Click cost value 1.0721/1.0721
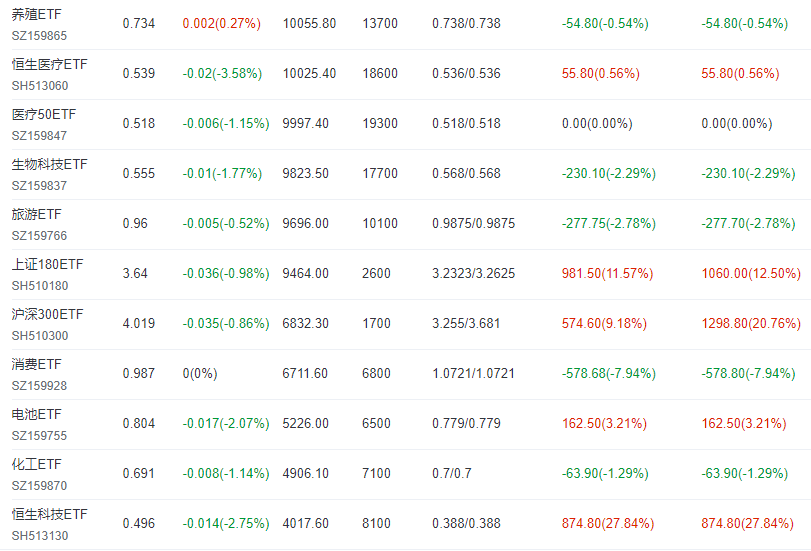Screen dimensions: 811x551 [x=474, y=374]
